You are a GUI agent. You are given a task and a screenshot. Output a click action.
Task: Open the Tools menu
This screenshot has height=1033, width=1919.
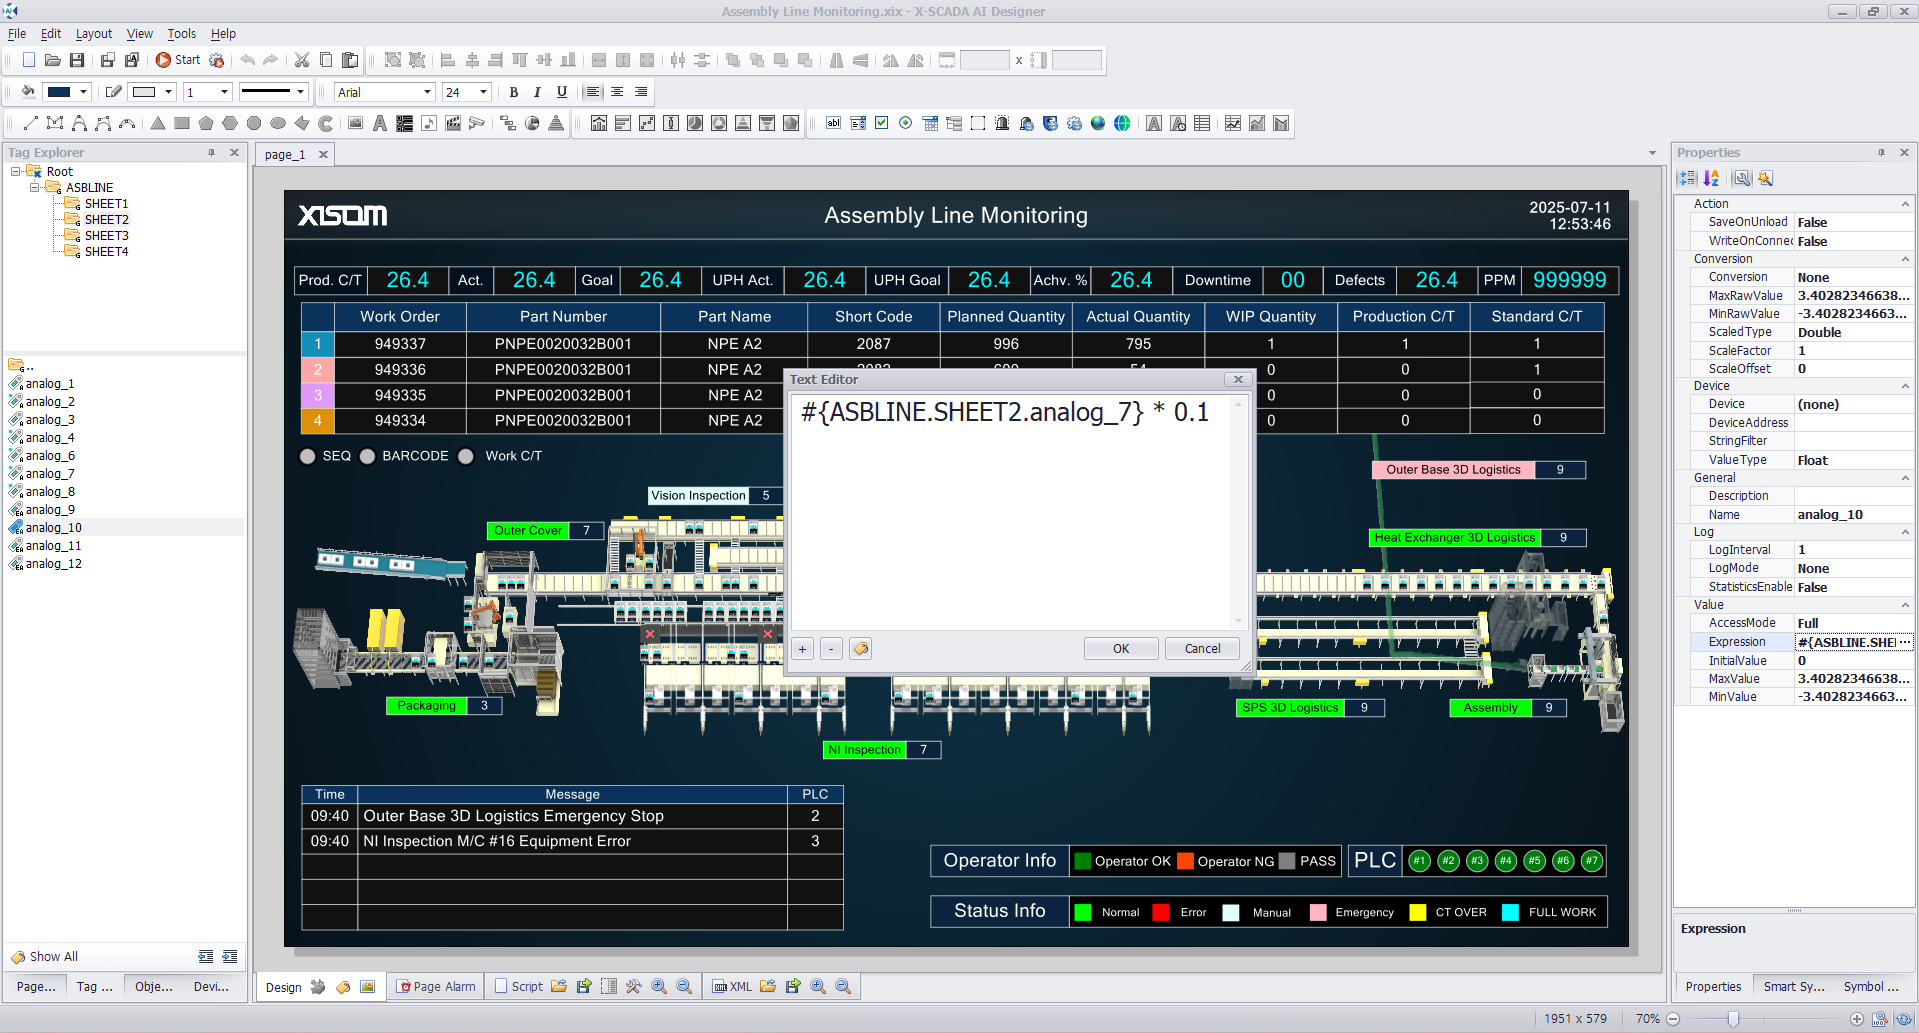[181, 34]
